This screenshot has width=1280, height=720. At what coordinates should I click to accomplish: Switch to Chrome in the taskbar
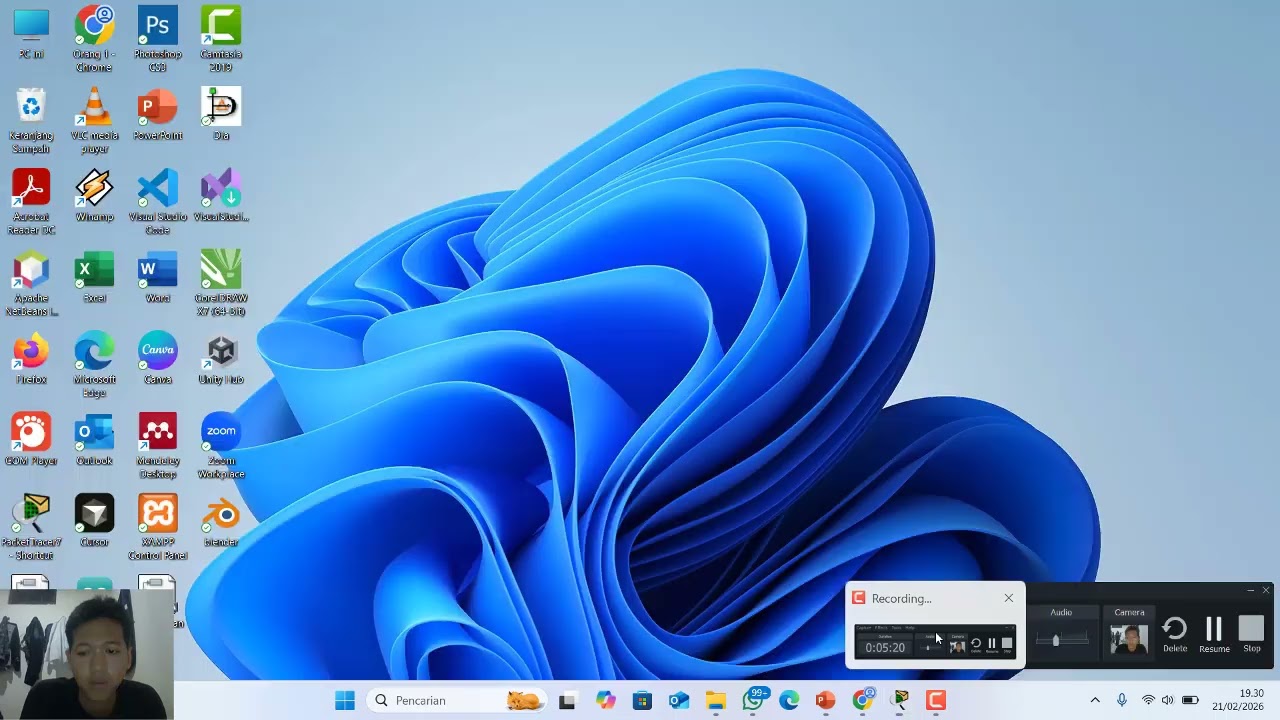pyautogui.click(x=863, y=700)
